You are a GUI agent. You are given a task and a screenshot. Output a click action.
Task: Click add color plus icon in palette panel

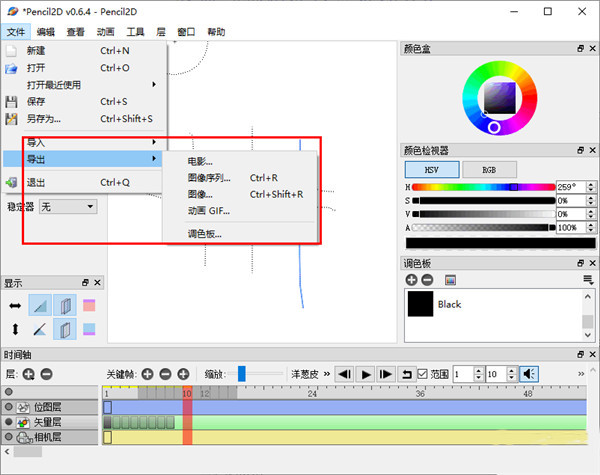tap(412, 280)
